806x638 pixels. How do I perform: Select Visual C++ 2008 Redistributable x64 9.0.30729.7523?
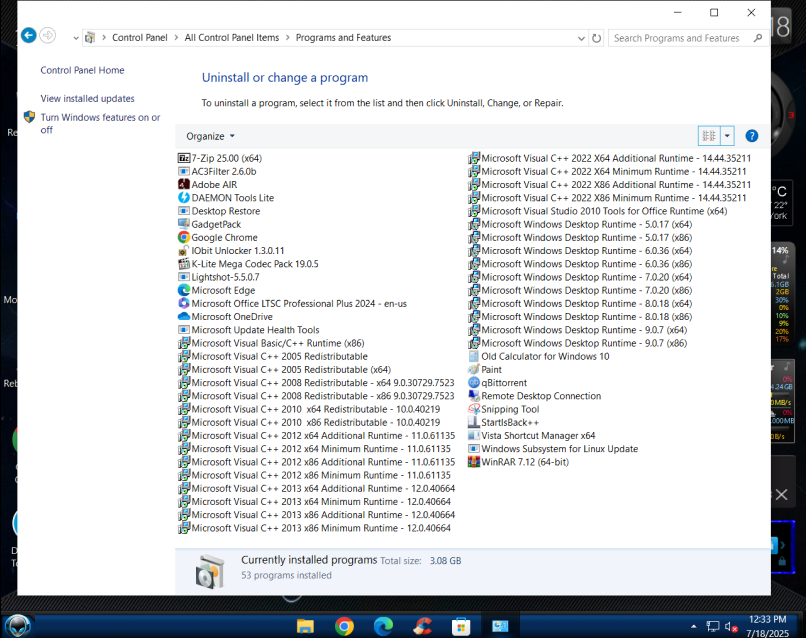coord(317,382)
